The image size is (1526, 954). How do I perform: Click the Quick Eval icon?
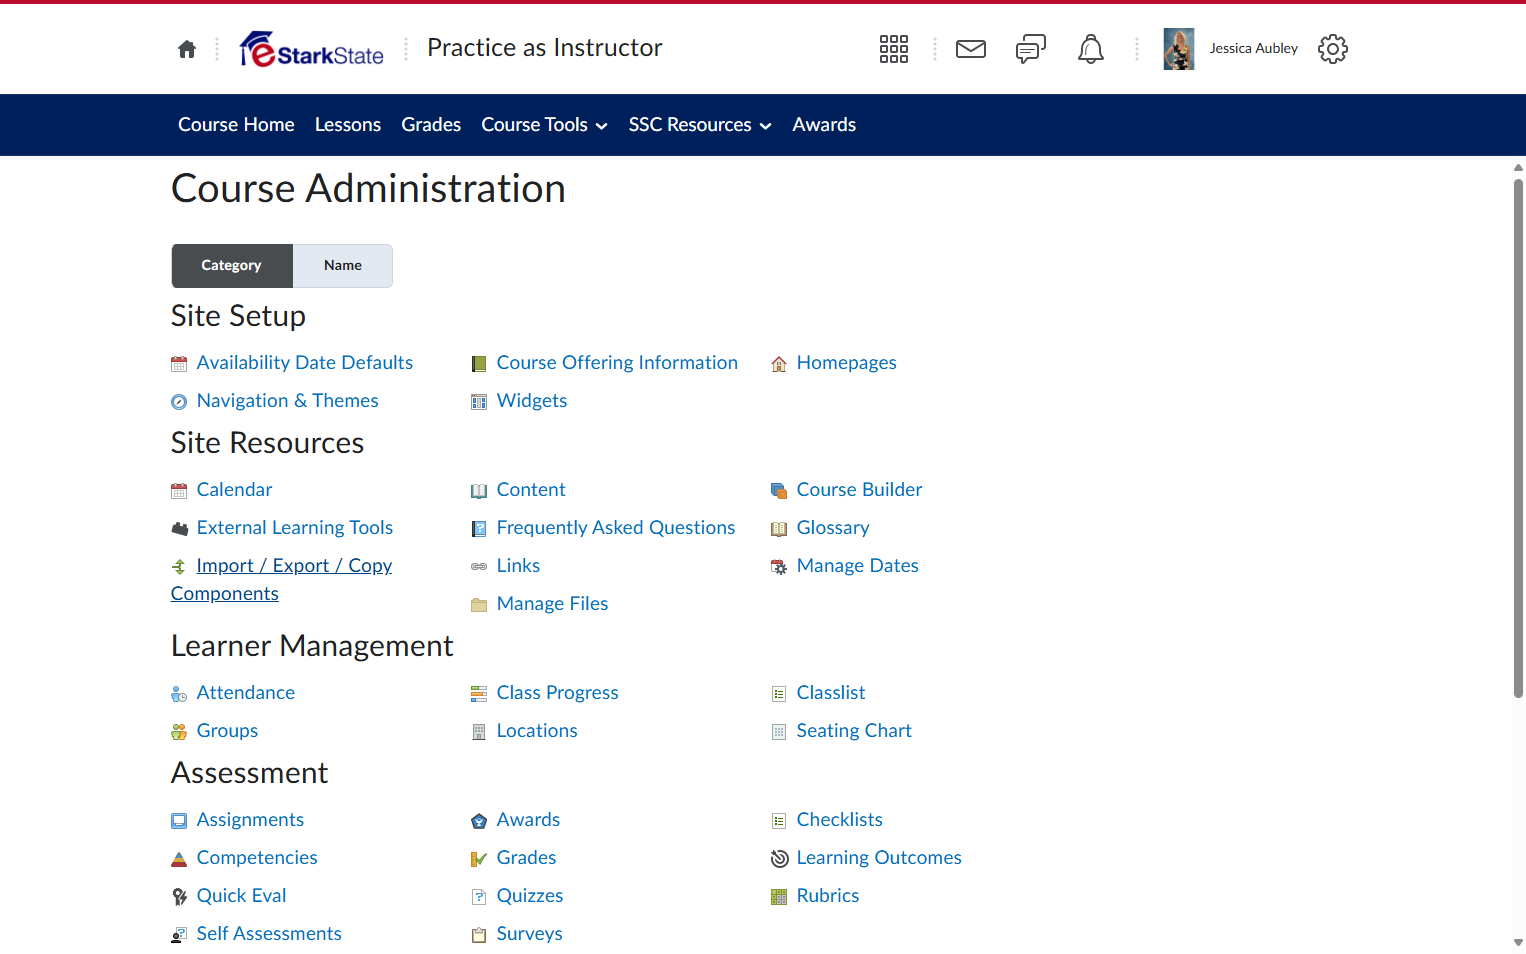(179, 897)
